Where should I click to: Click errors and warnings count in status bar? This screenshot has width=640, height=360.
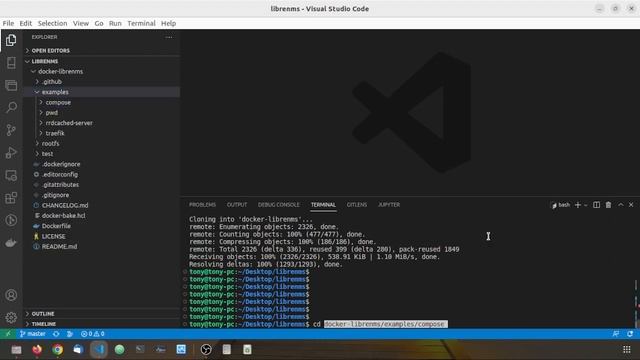(92, 334)
